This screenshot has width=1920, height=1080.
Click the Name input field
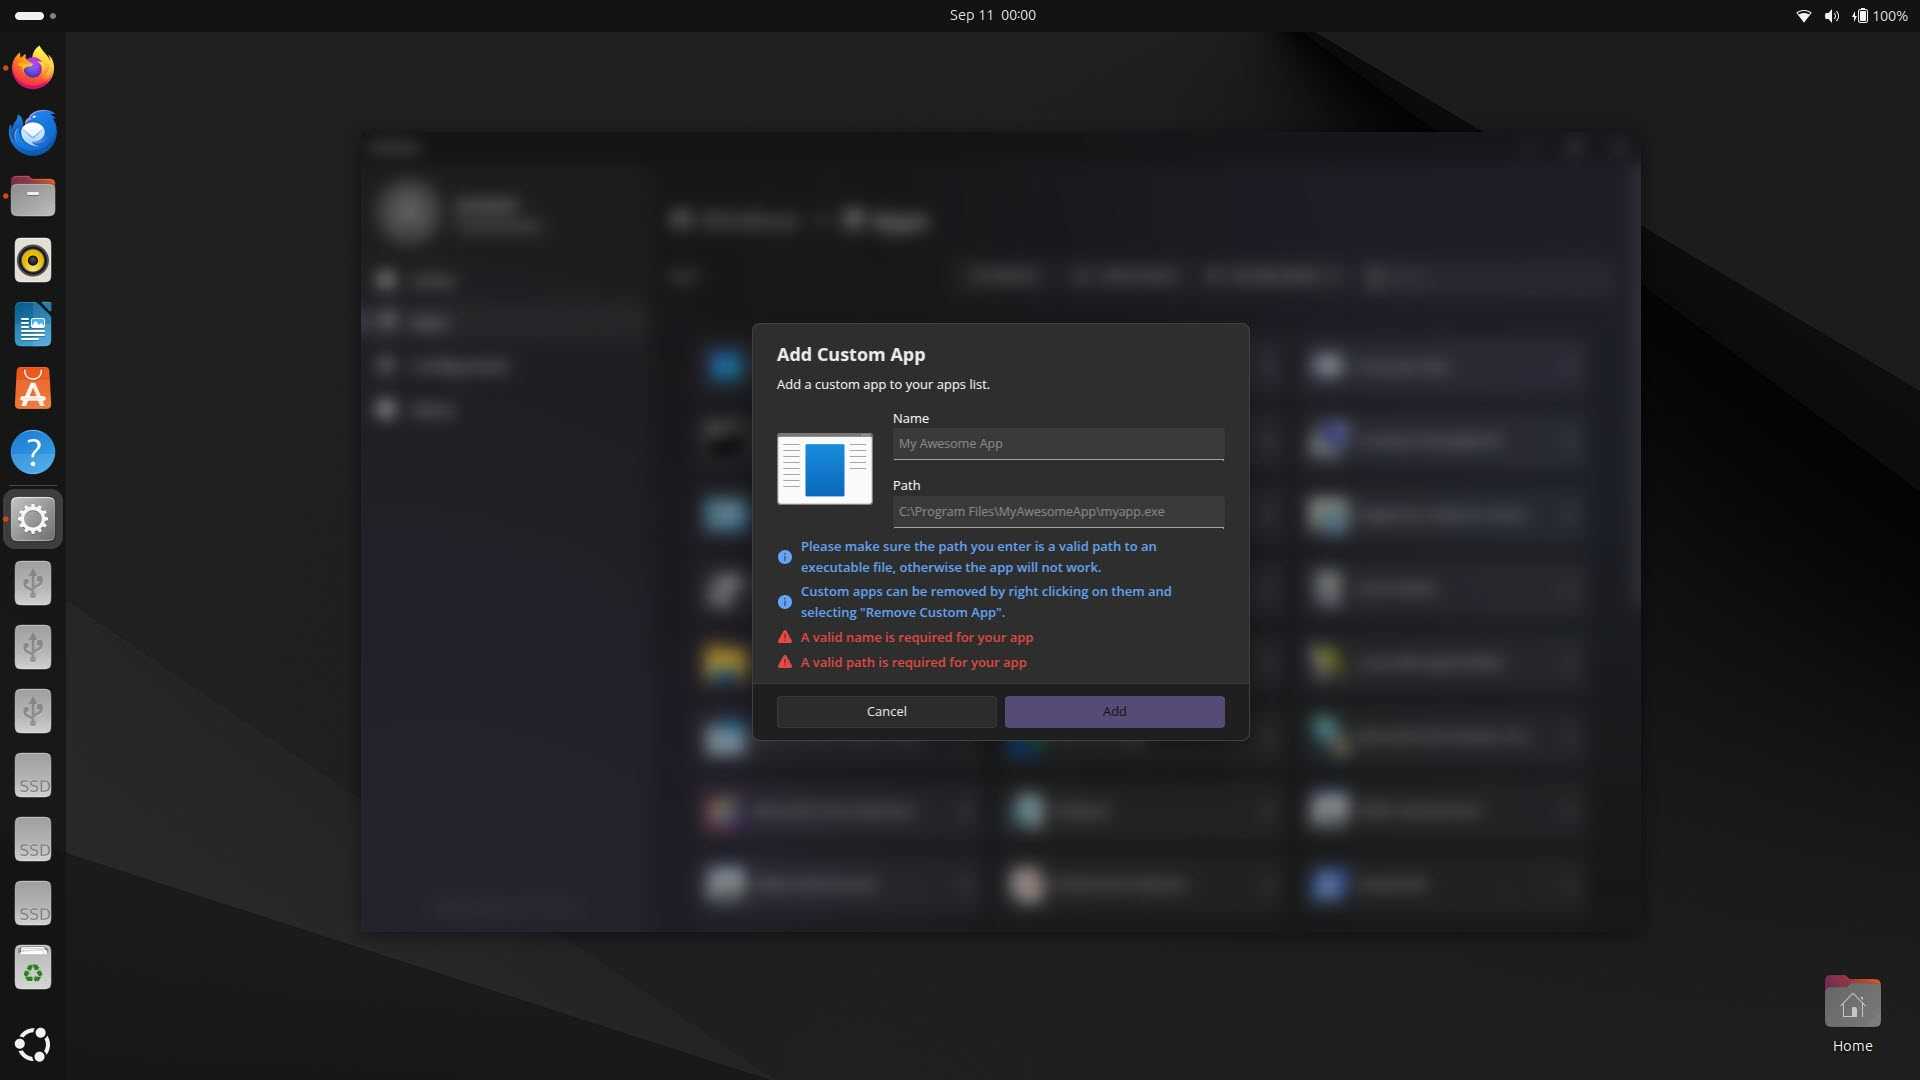click(x=1058, y=444)
